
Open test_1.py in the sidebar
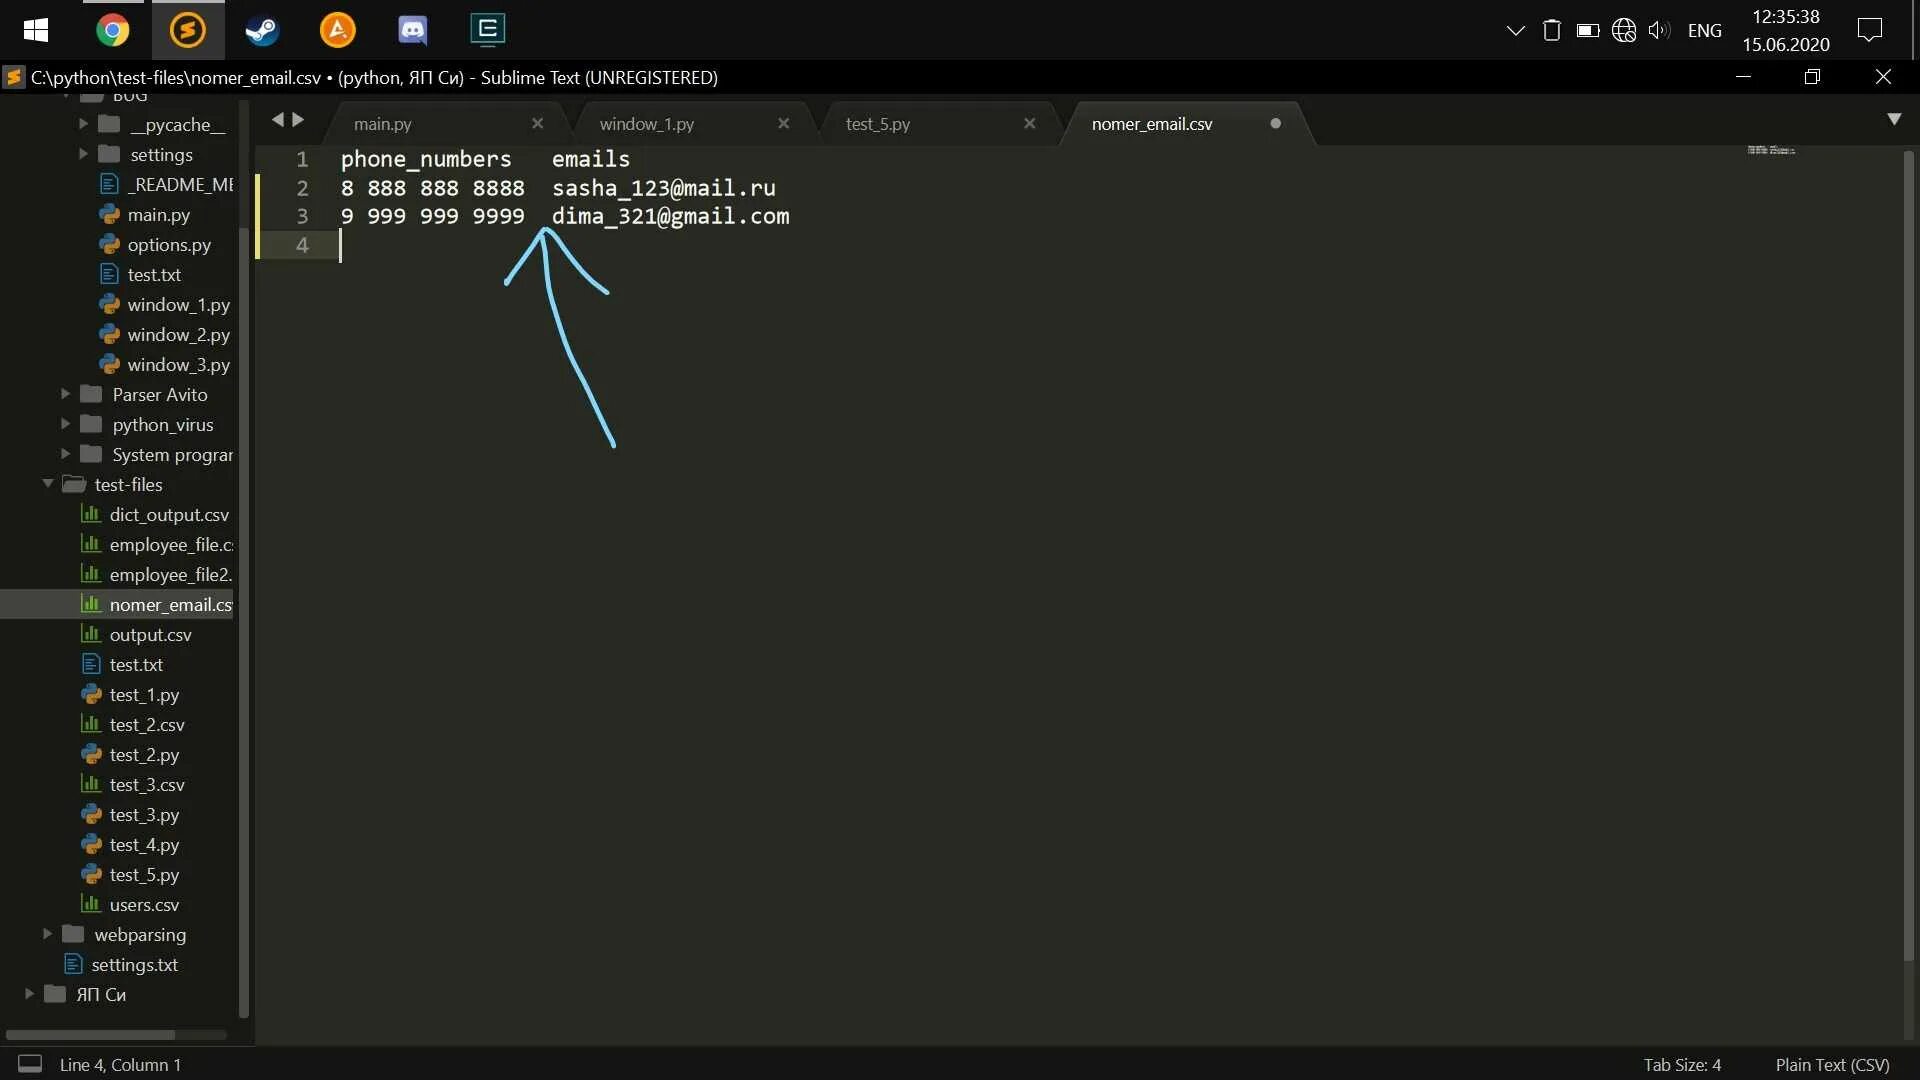[x=144, y=695]
